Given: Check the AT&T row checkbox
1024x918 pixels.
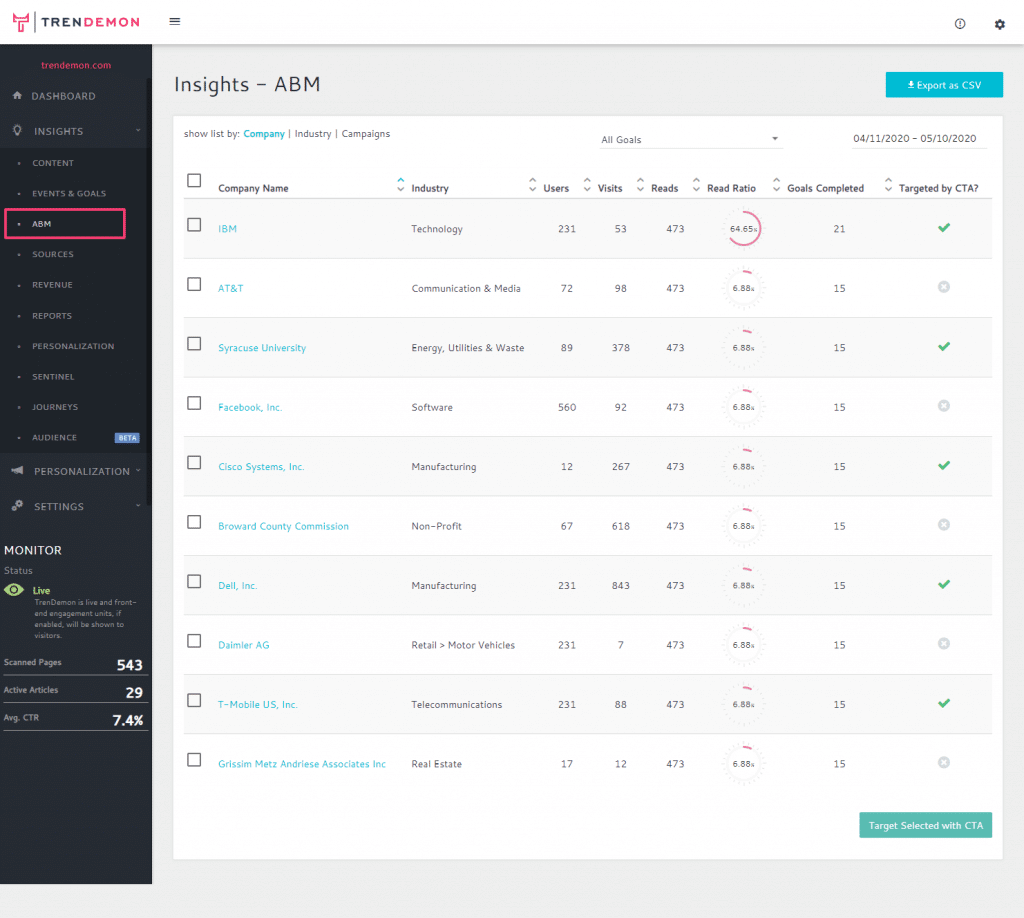Looking at the screenshot, I should tap(194, 284).
